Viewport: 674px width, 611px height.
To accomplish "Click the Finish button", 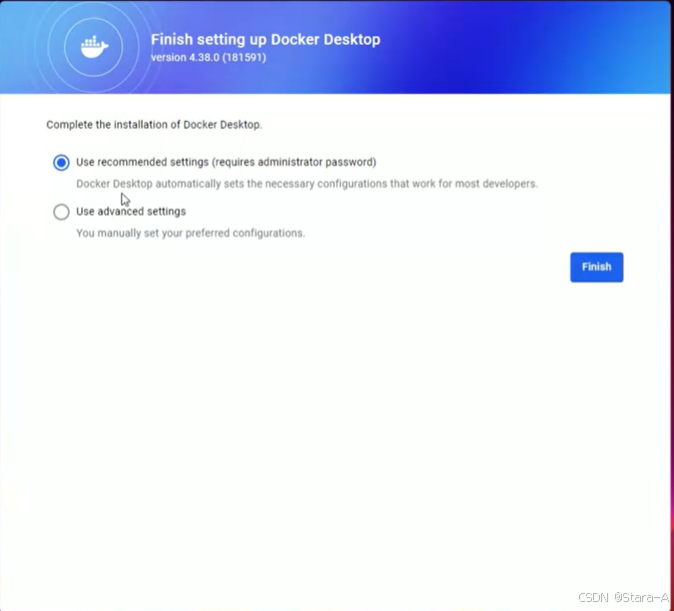I will point(597,267).
